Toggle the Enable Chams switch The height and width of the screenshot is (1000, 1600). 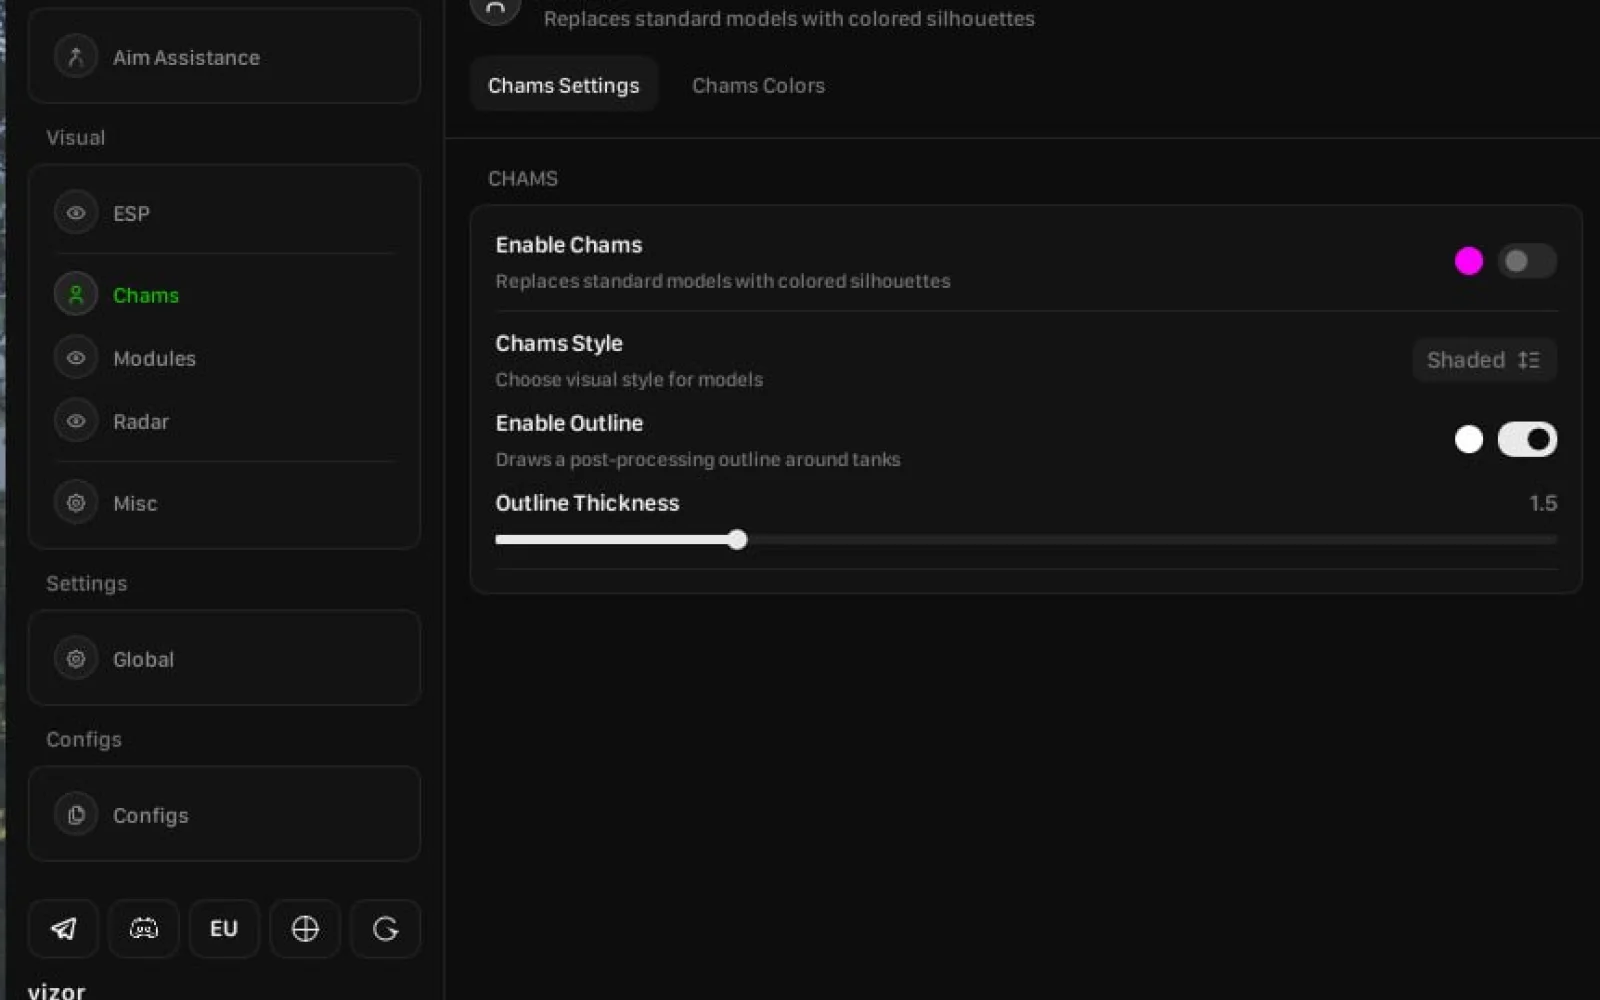click(x=1527, y=261)
